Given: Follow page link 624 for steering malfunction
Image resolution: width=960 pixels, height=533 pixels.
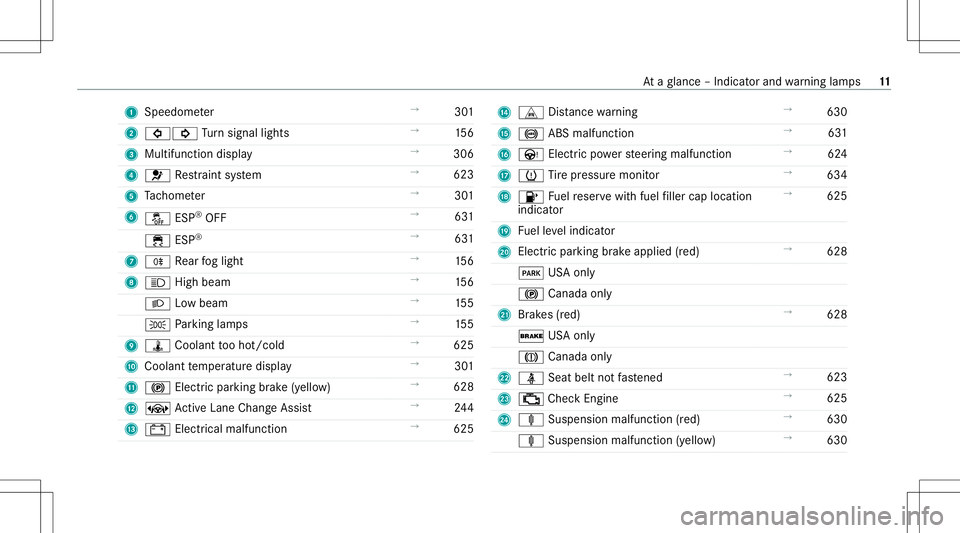Looking at the screenshot, I should pos(837,154).
